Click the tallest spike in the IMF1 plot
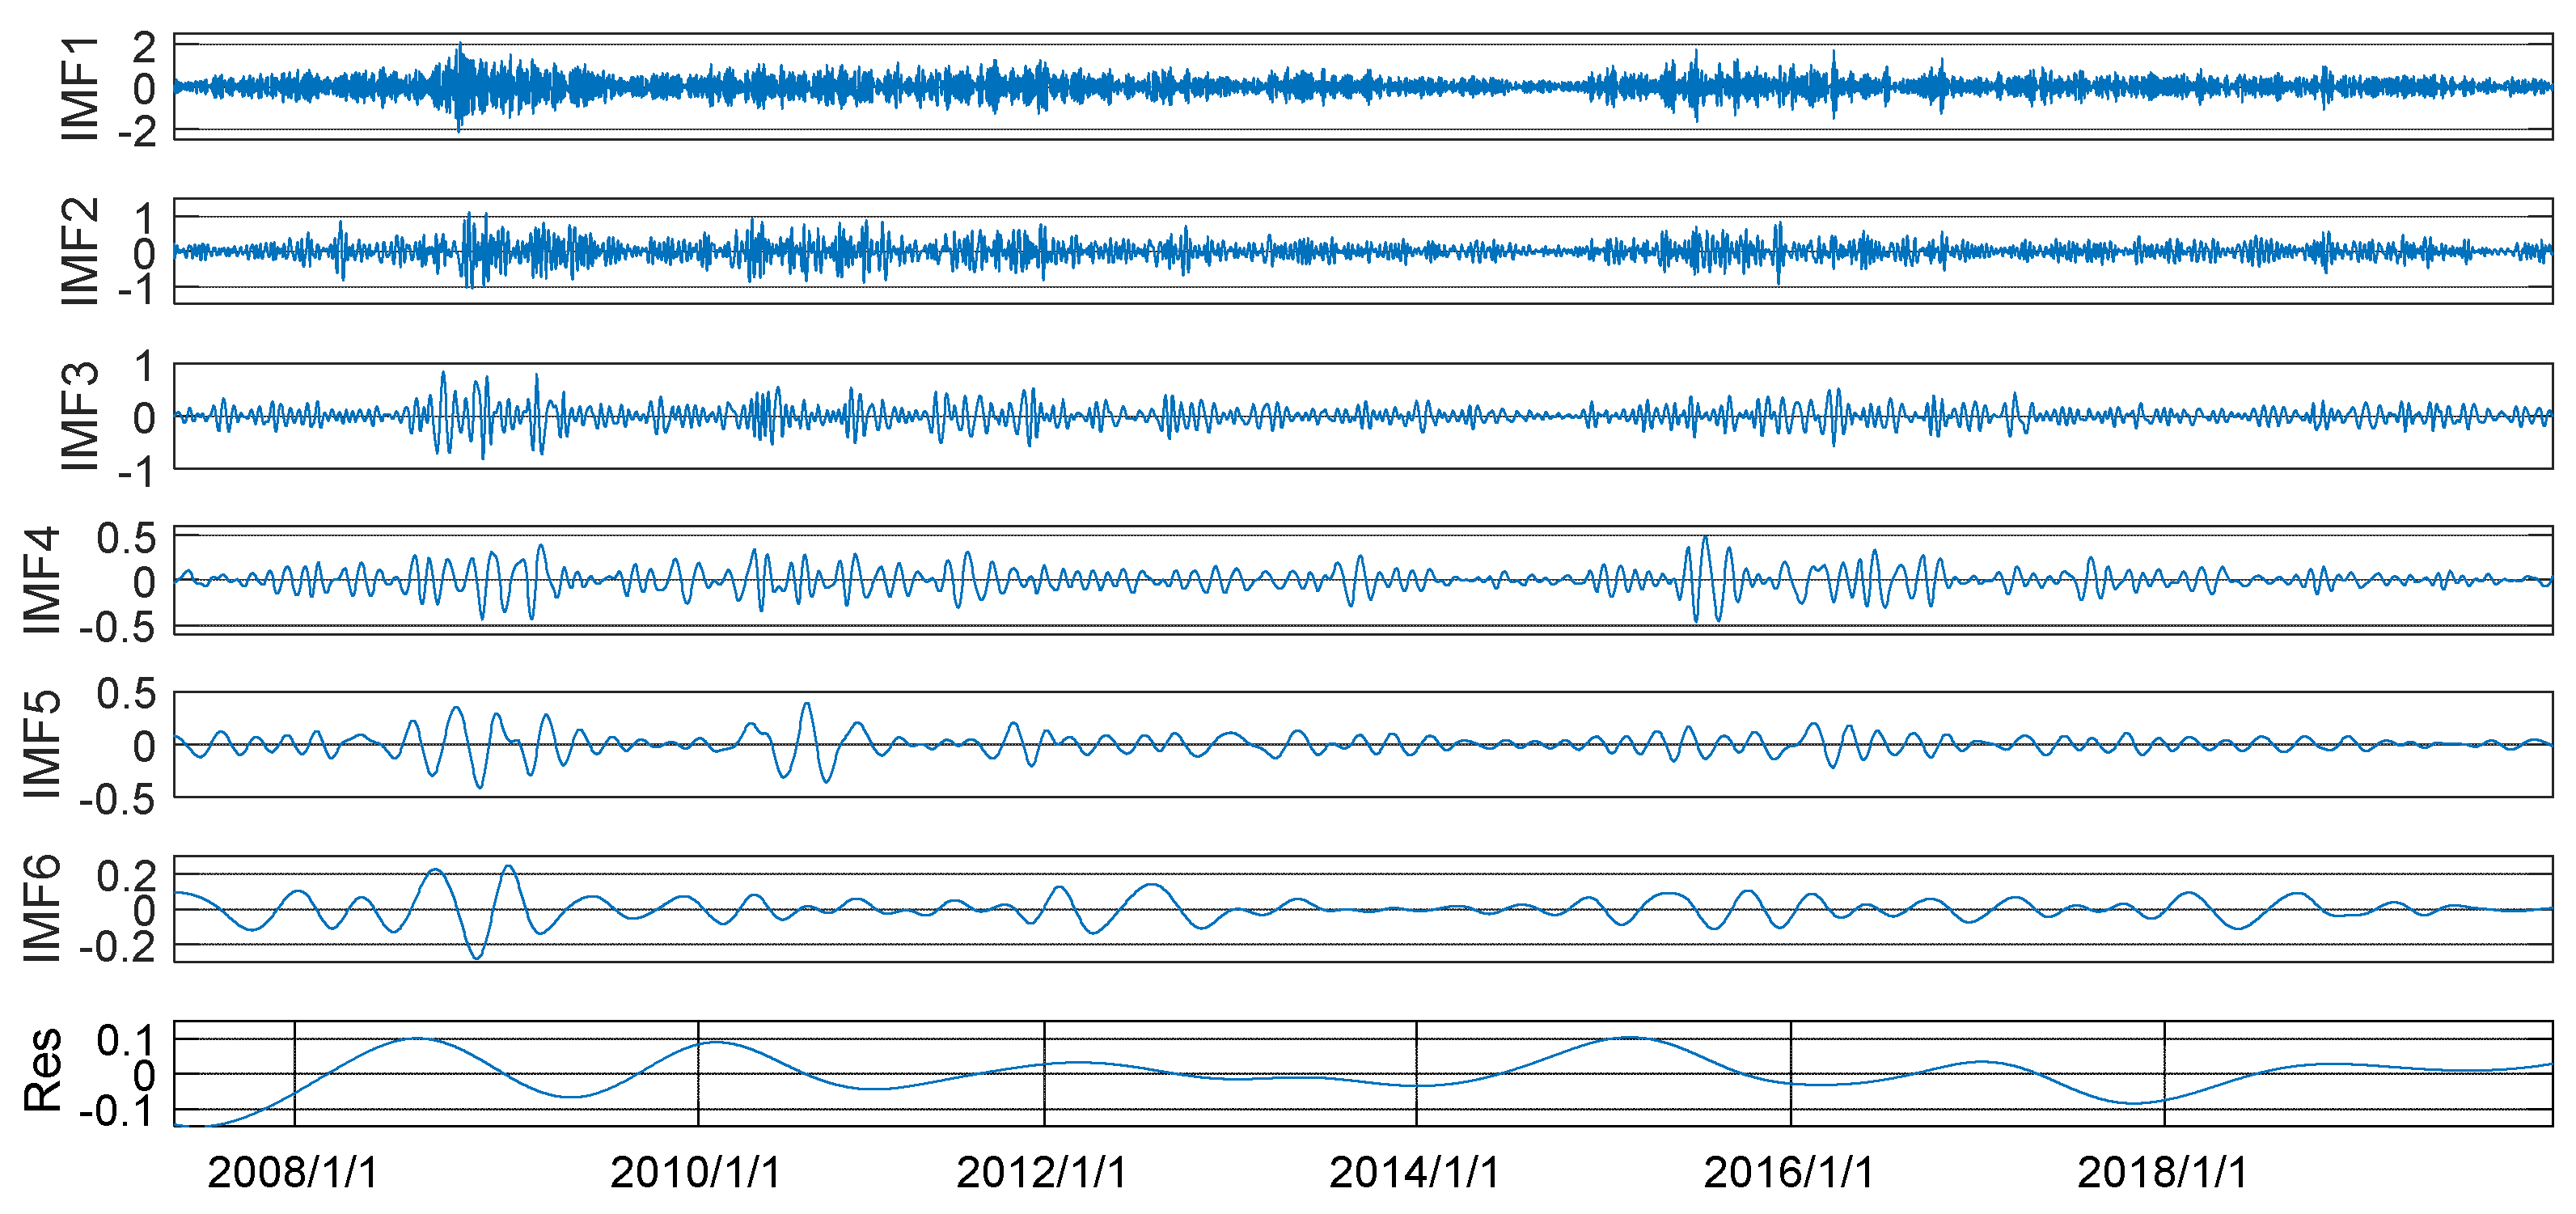This screenshot has width=2576, height=1214. [460, 45]
